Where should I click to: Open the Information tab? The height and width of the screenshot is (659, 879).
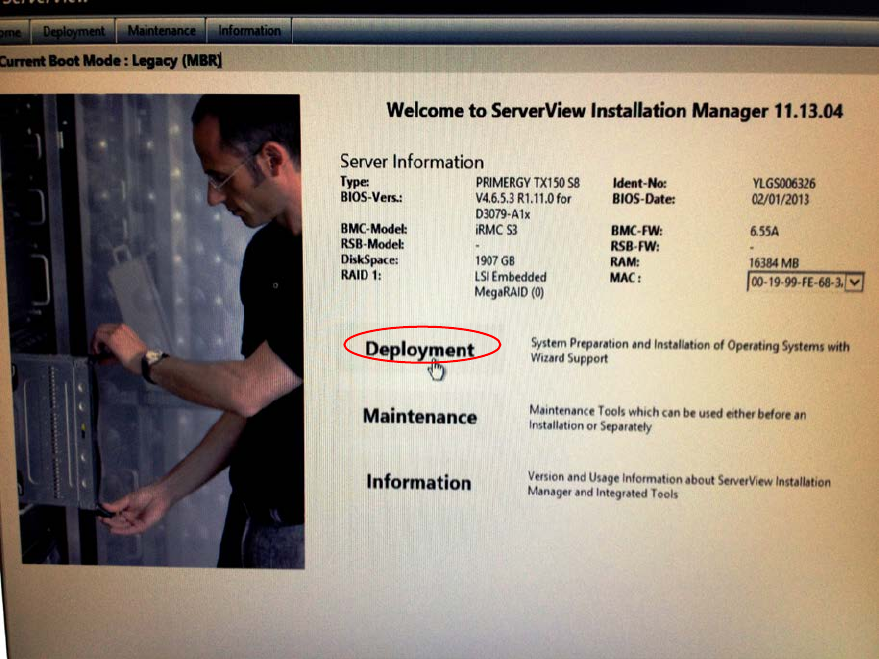click(x=249, y=31)
